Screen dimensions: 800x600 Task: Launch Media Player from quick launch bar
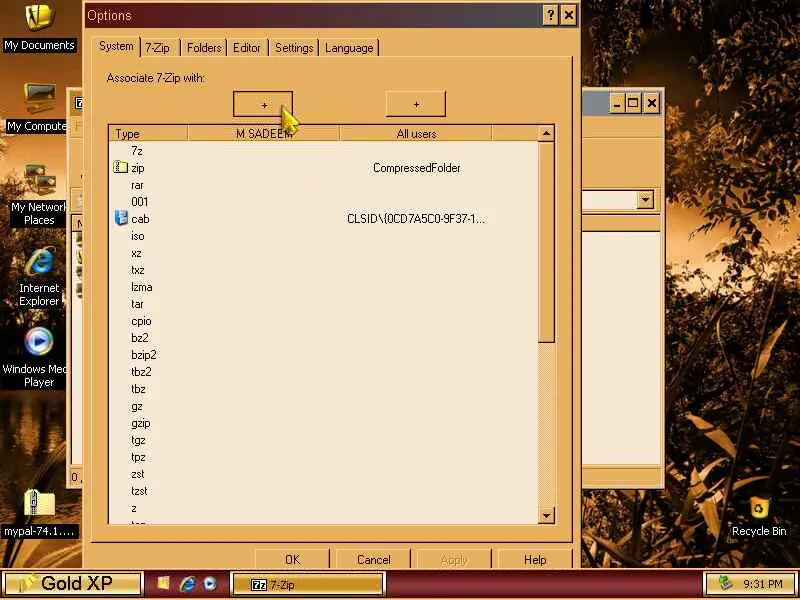pyautogui.click(x=210, y=584)
